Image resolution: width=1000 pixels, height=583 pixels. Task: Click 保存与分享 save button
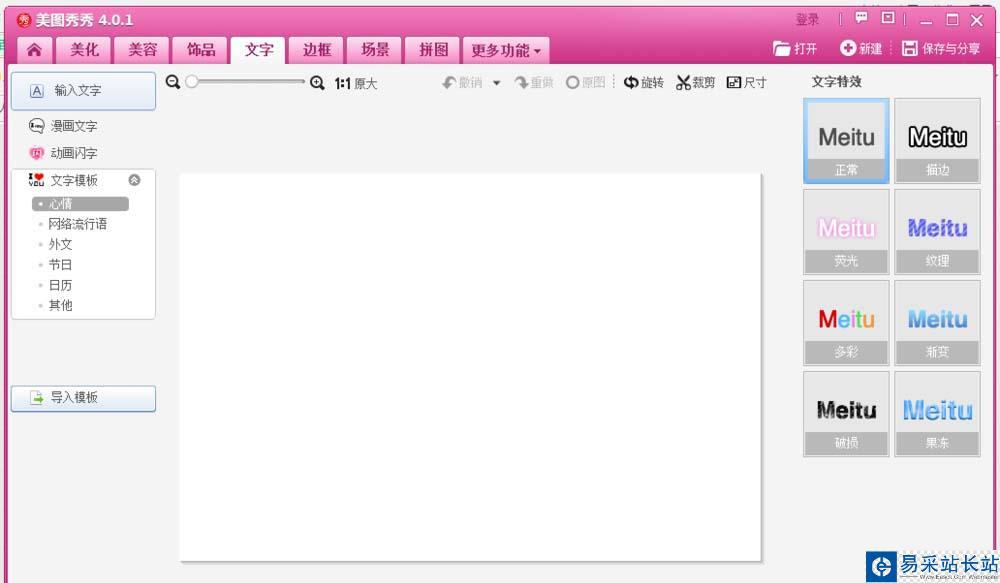pyautogui.click(x=941, y=48)
